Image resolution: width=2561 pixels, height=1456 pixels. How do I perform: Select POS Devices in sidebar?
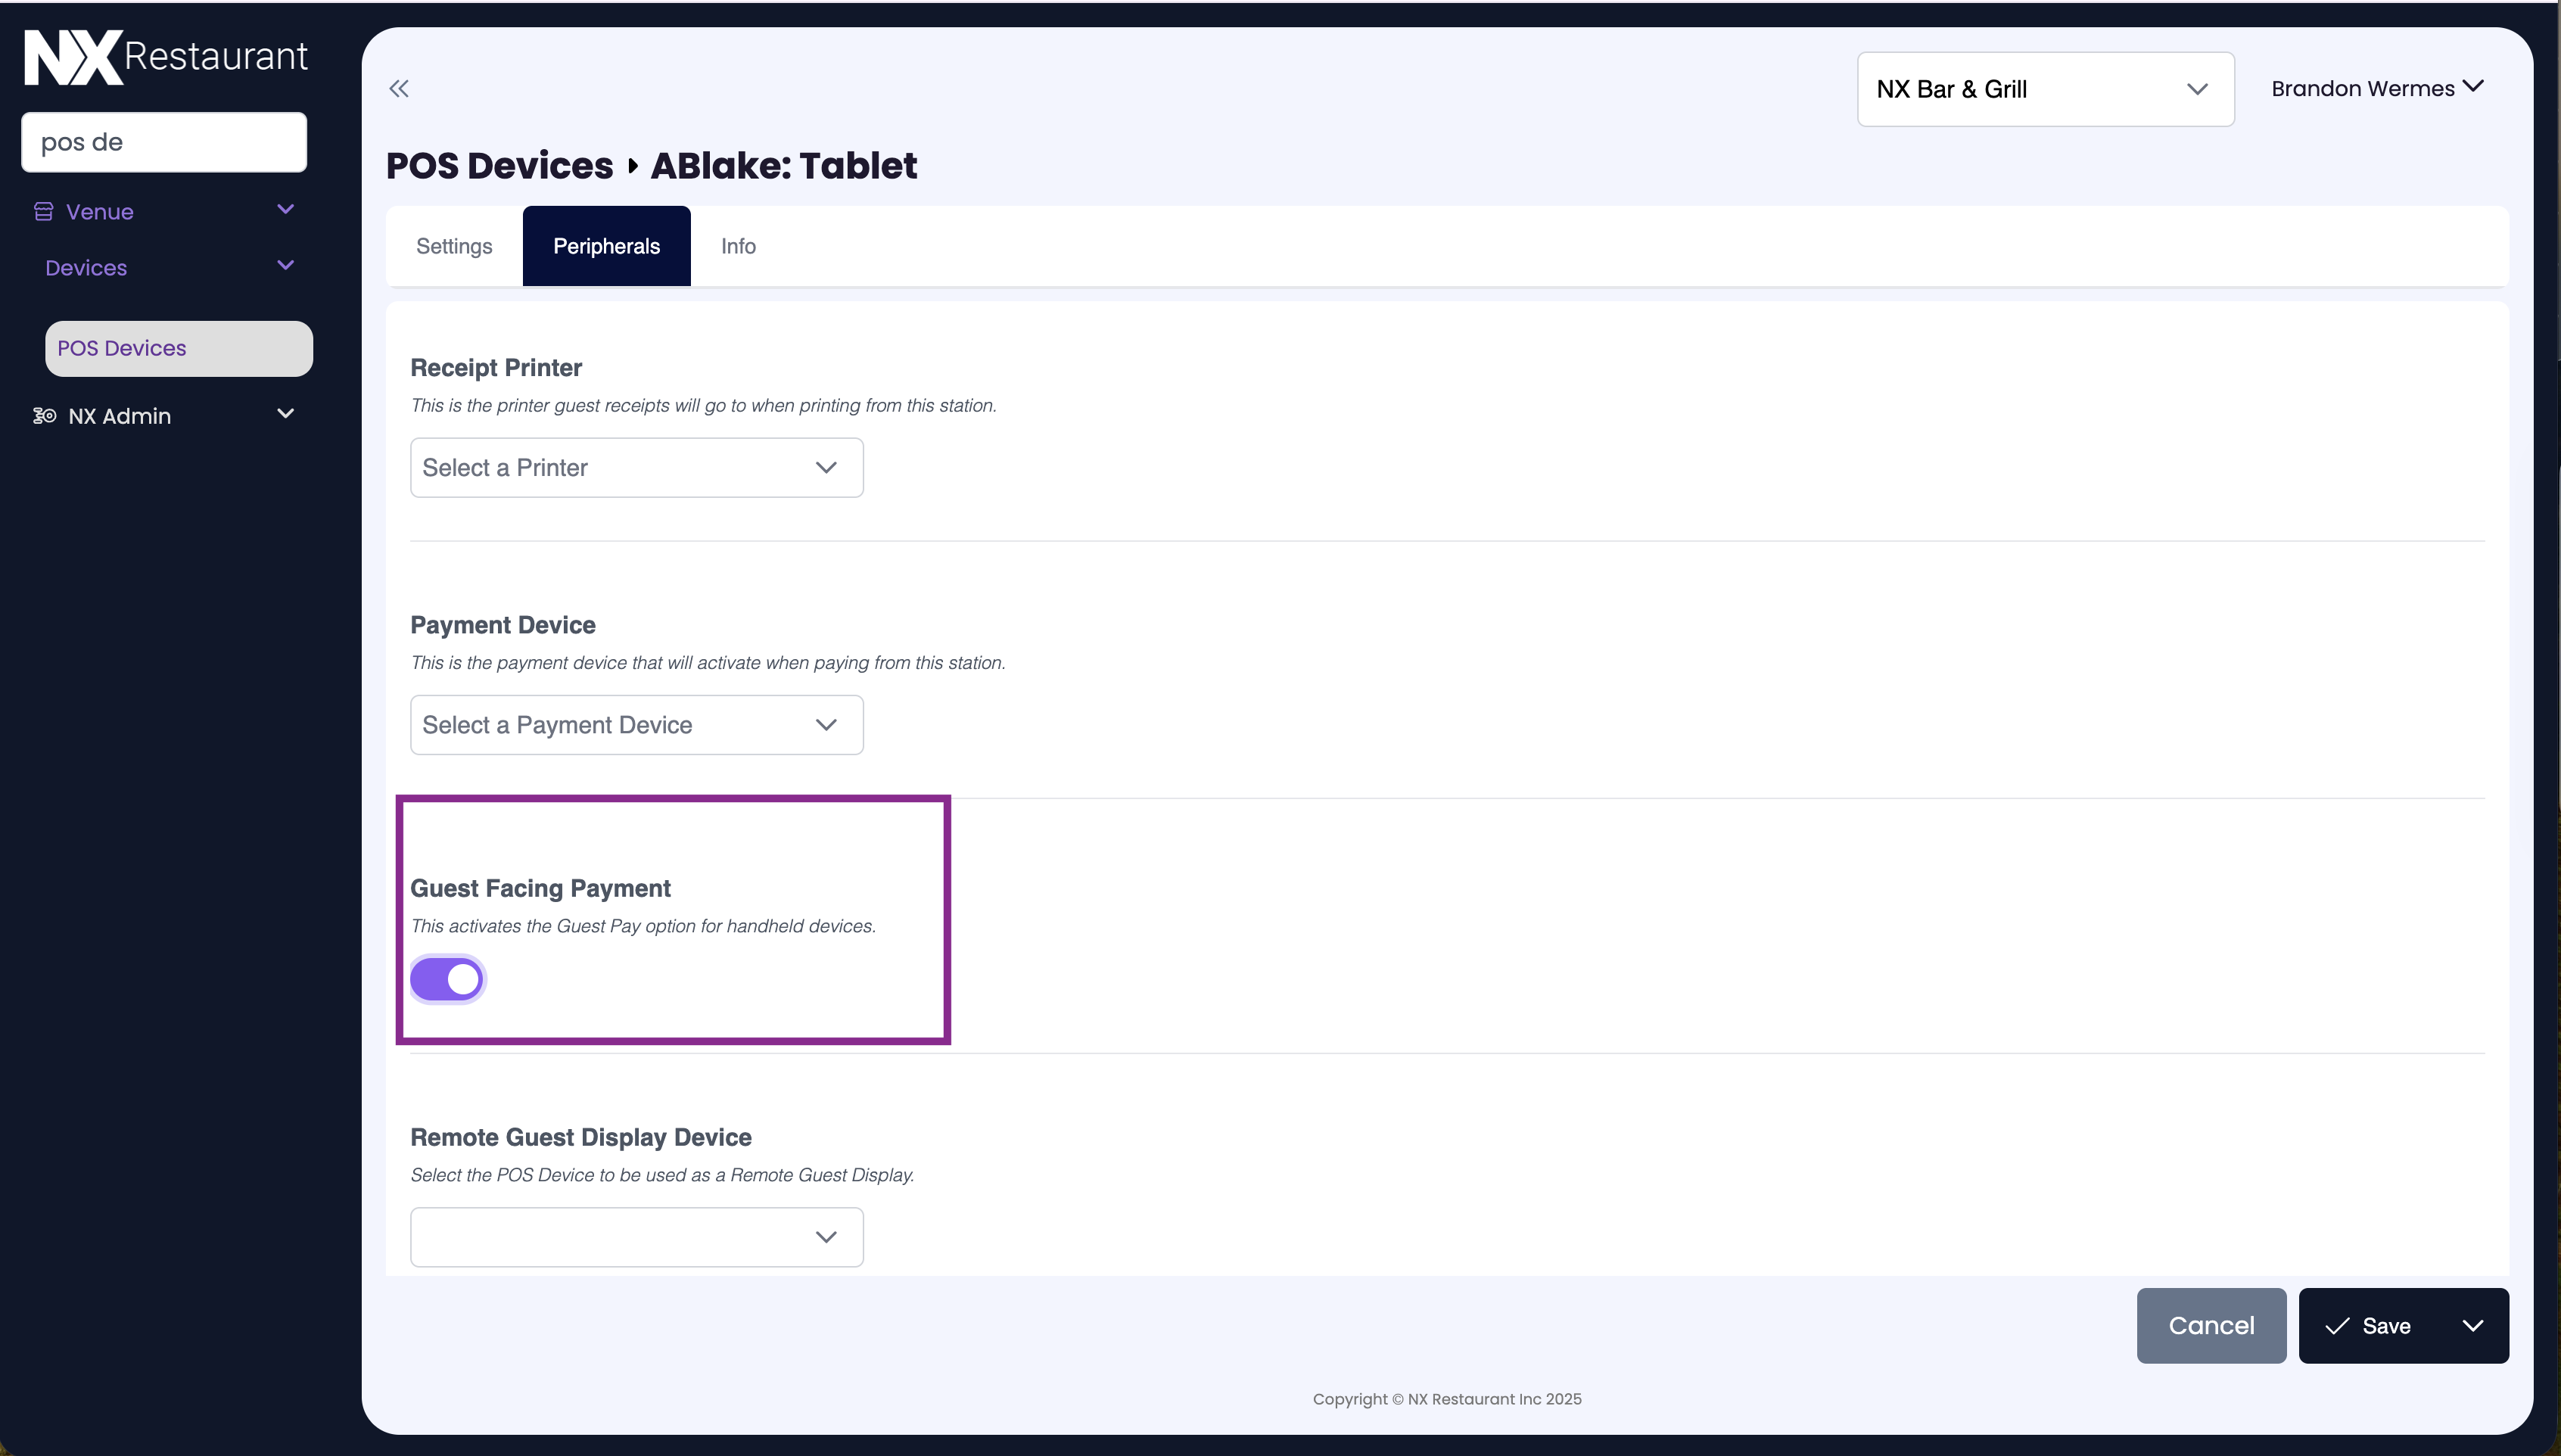coord(178,349)
